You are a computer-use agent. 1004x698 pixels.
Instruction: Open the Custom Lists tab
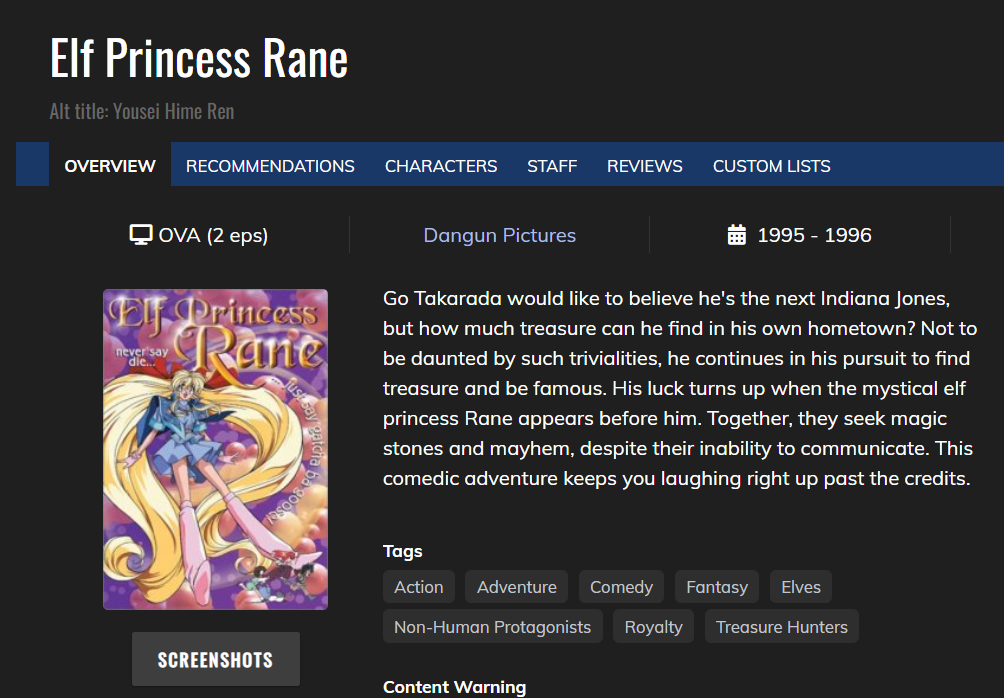(772, 166)
